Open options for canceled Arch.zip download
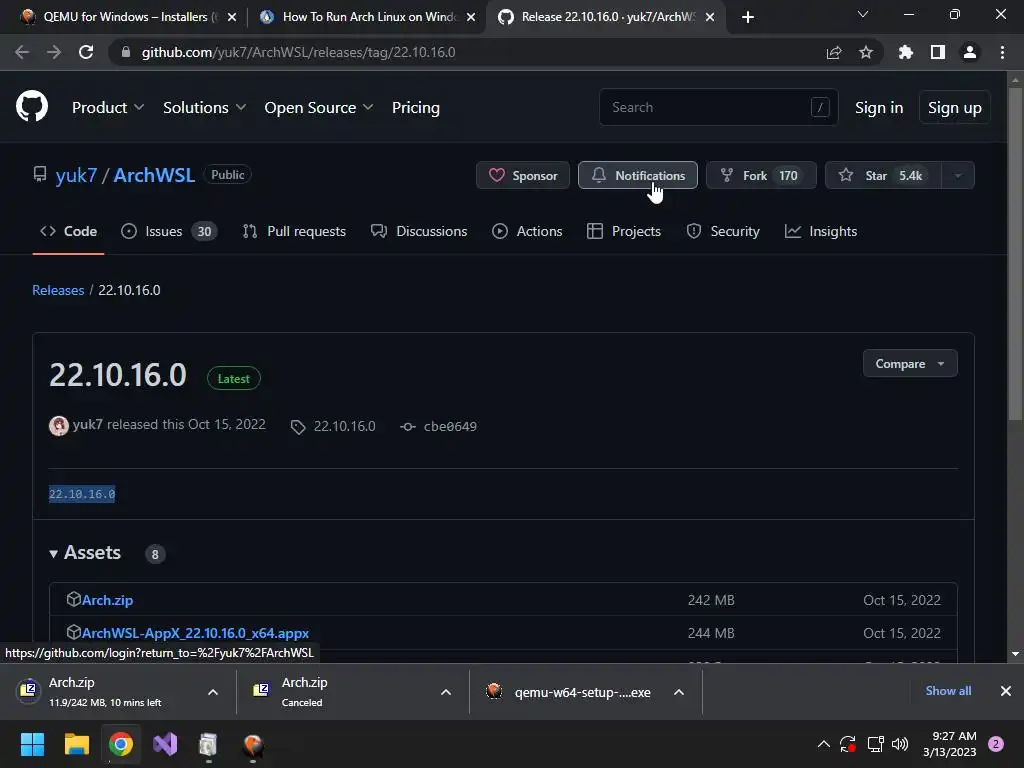The height and width of the screenshot is (768, 1024). [x=446, y=692]
